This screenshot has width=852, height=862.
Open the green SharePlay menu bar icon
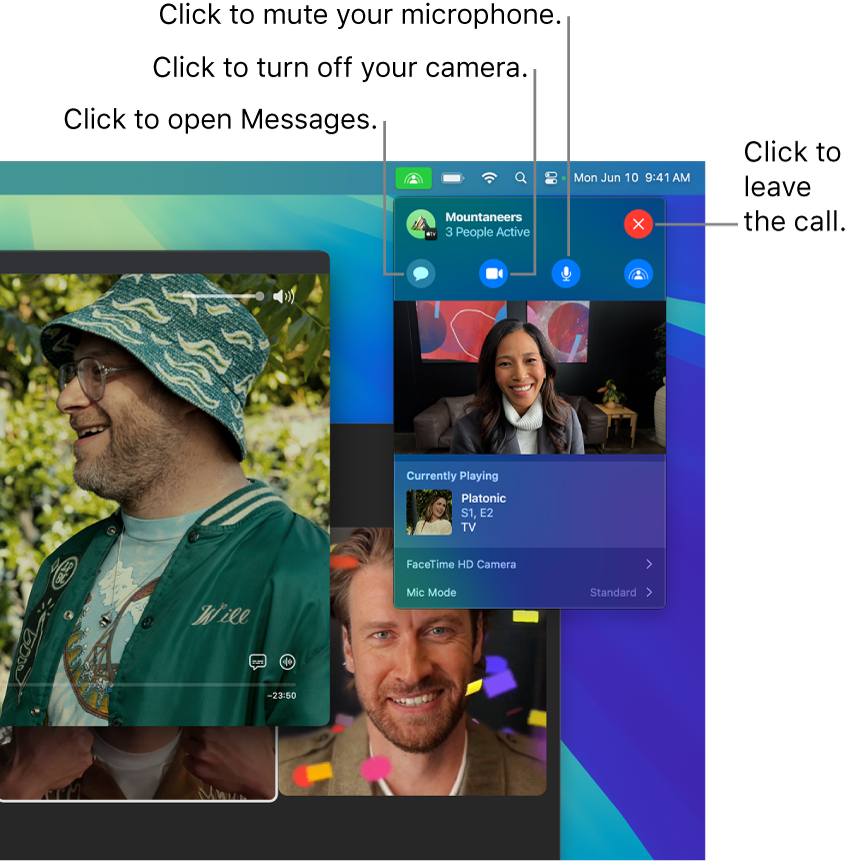(413, 178)
